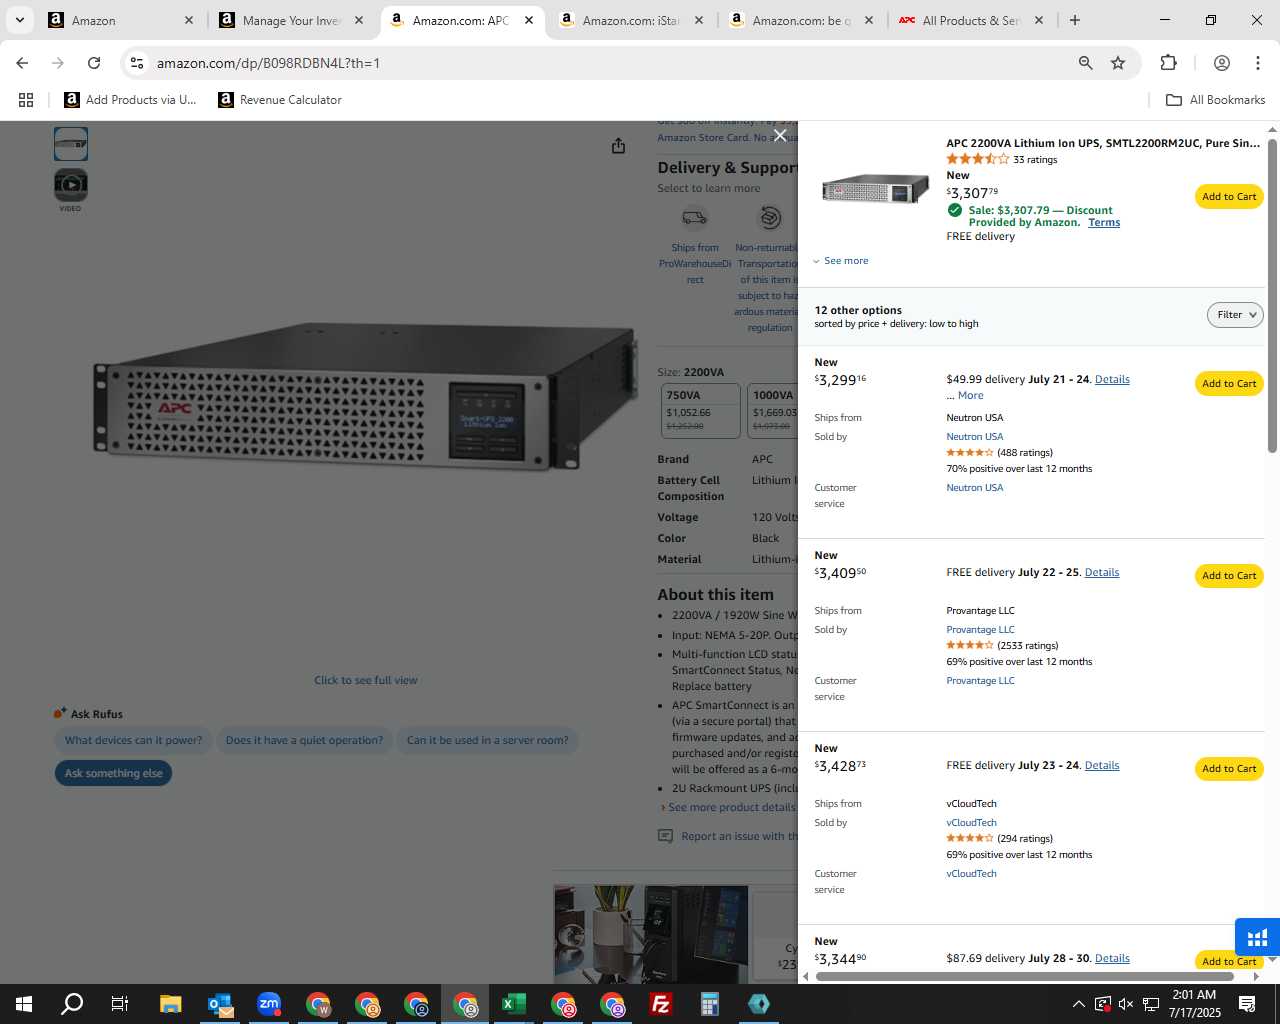Open Details for July 22 - 25 delivery
This screenshot has width=1280, height=1024.
click(1102, 573)
